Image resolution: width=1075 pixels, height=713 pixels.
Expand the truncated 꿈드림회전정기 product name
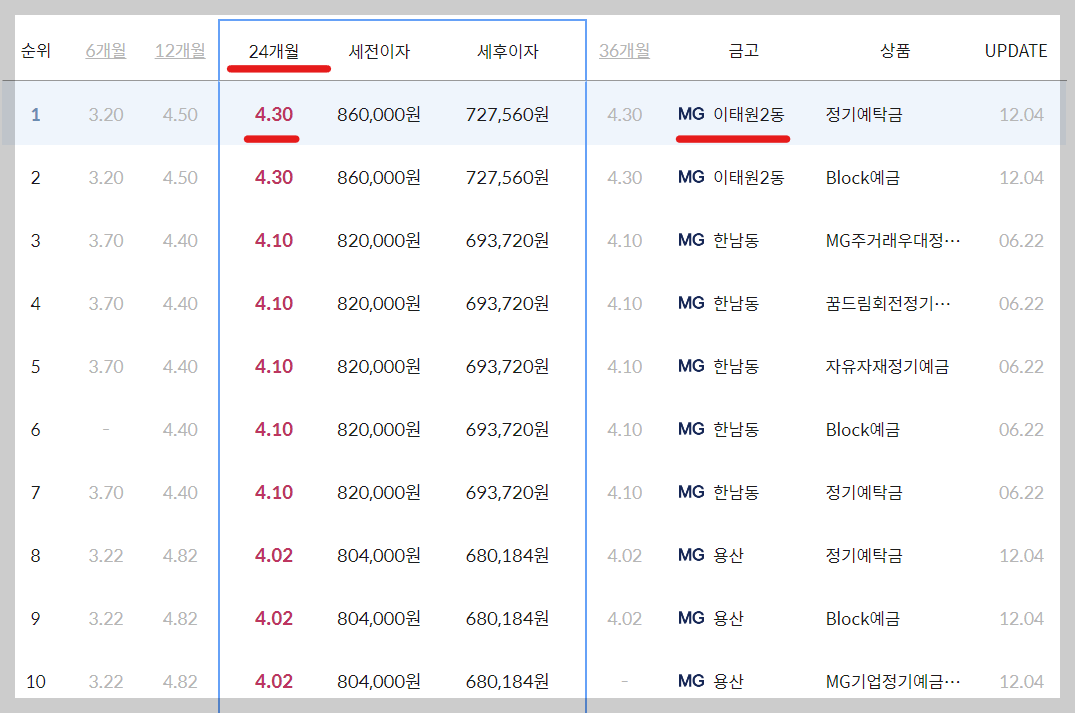pyautogui.click(x=893, y=303)
